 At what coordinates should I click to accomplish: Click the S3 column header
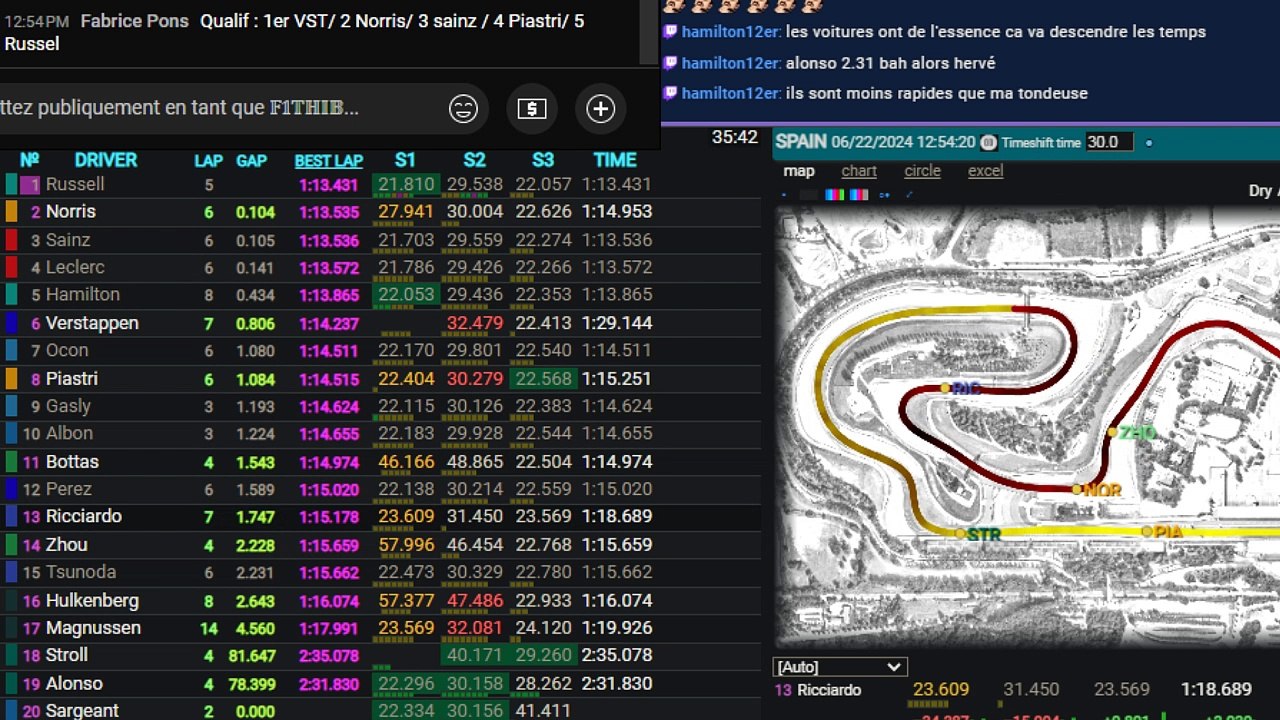[x=543, y=160]
